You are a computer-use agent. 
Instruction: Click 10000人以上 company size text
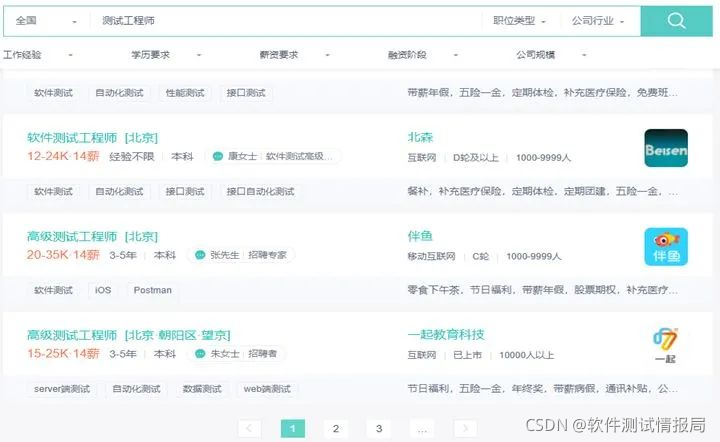coord(527,355)
